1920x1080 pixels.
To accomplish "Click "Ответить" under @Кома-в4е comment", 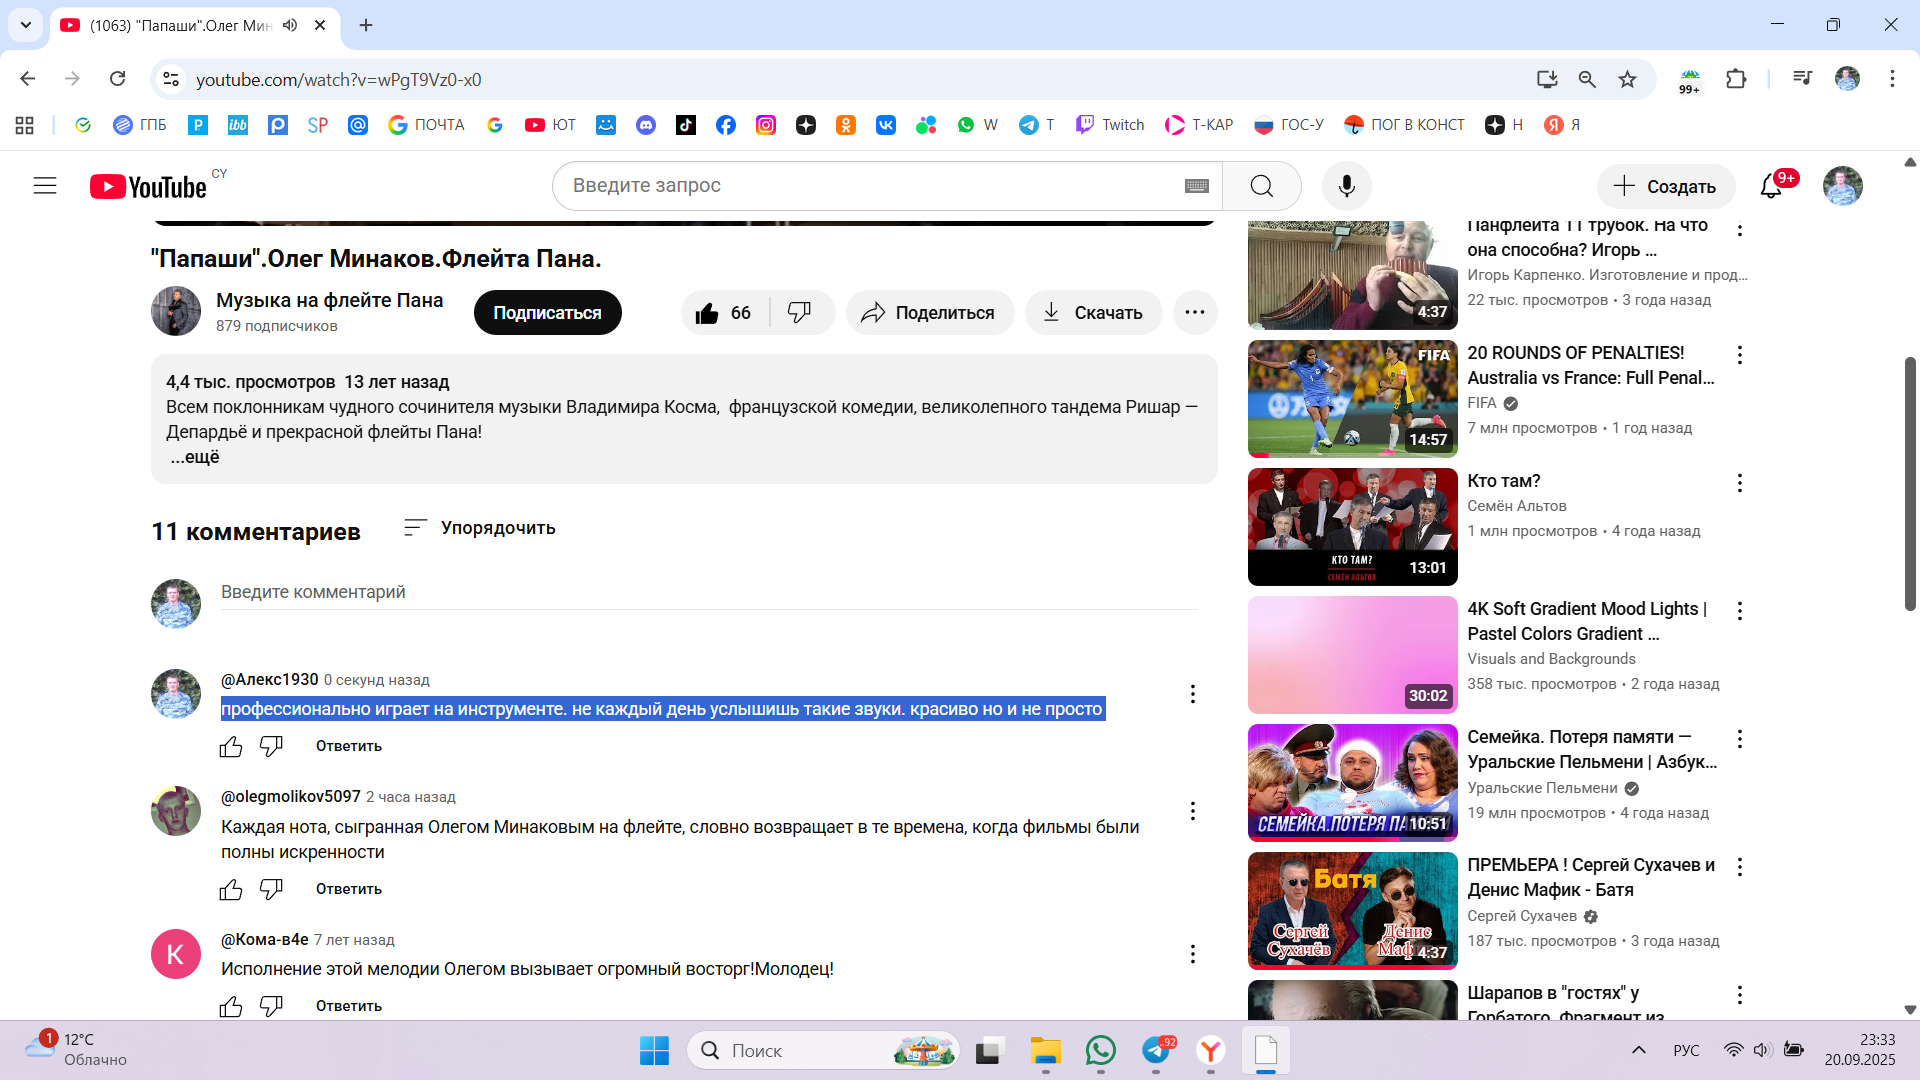I will click(x=348, y=1006).
